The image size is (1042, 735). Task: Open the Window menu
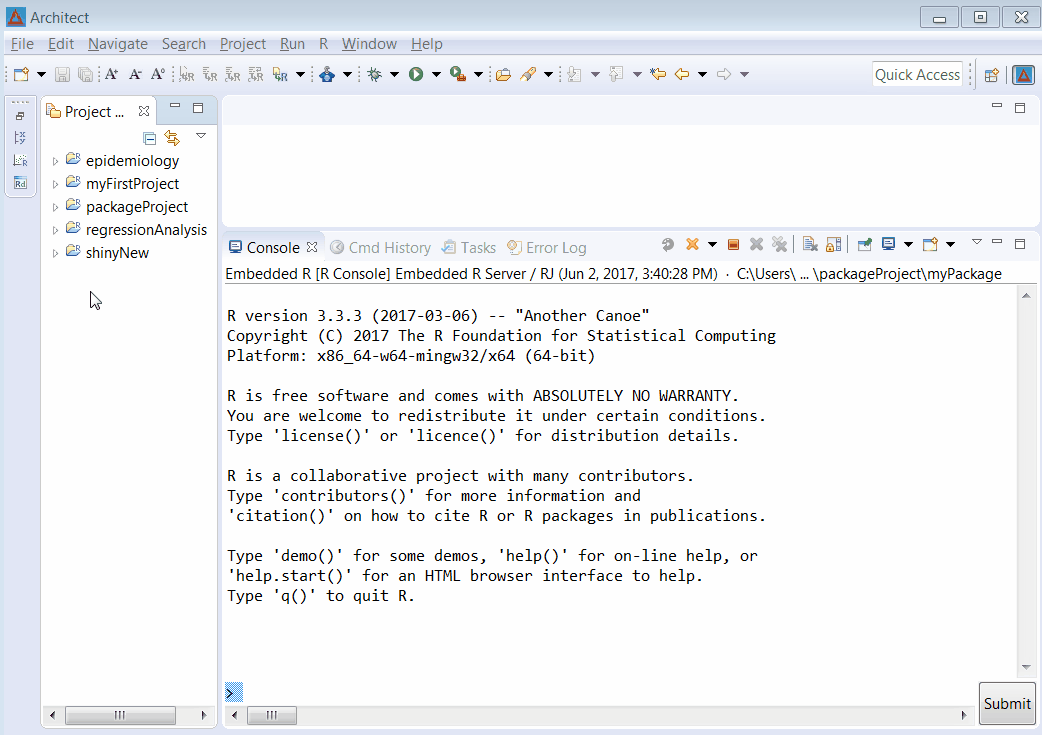pos(369,44)
